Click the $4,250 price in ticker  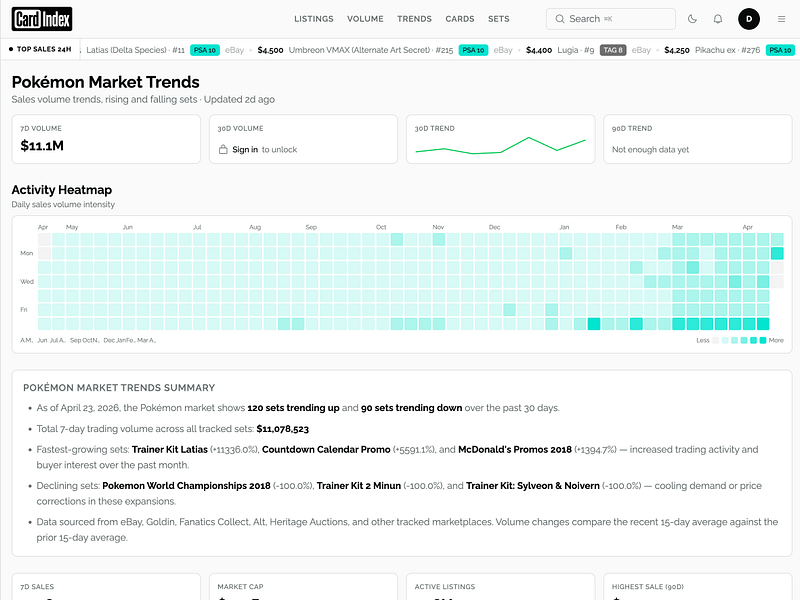click(677, 50)
